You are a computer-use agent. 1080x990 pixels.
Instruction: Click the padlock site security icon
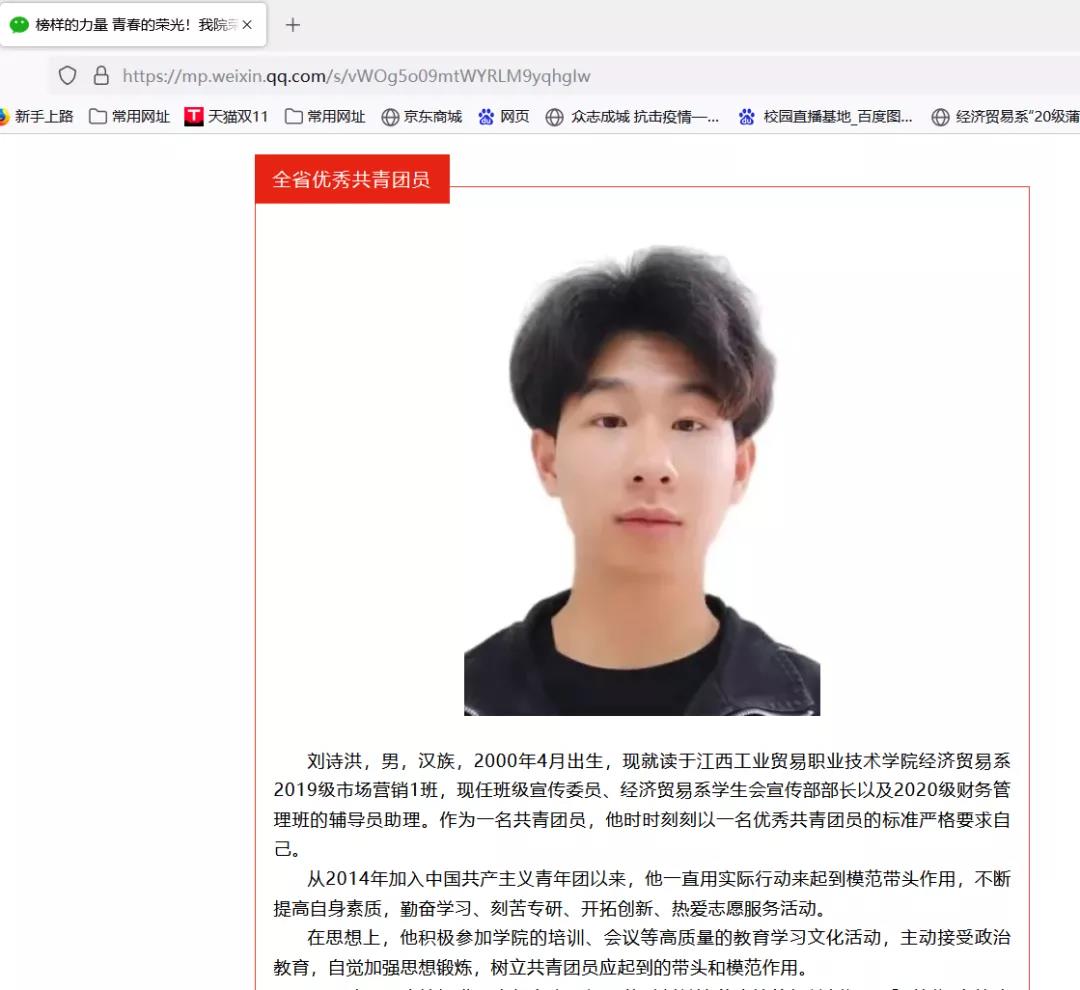pyautogui.click(x=101, y=75)
